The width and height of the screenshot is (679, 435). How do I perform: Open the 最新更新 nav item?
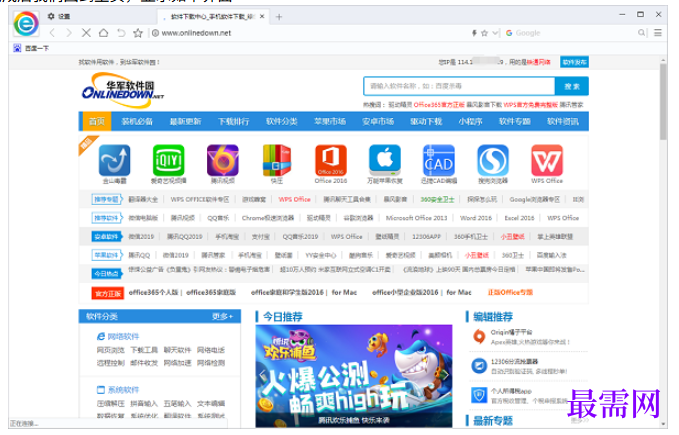[x=185, y=122]
